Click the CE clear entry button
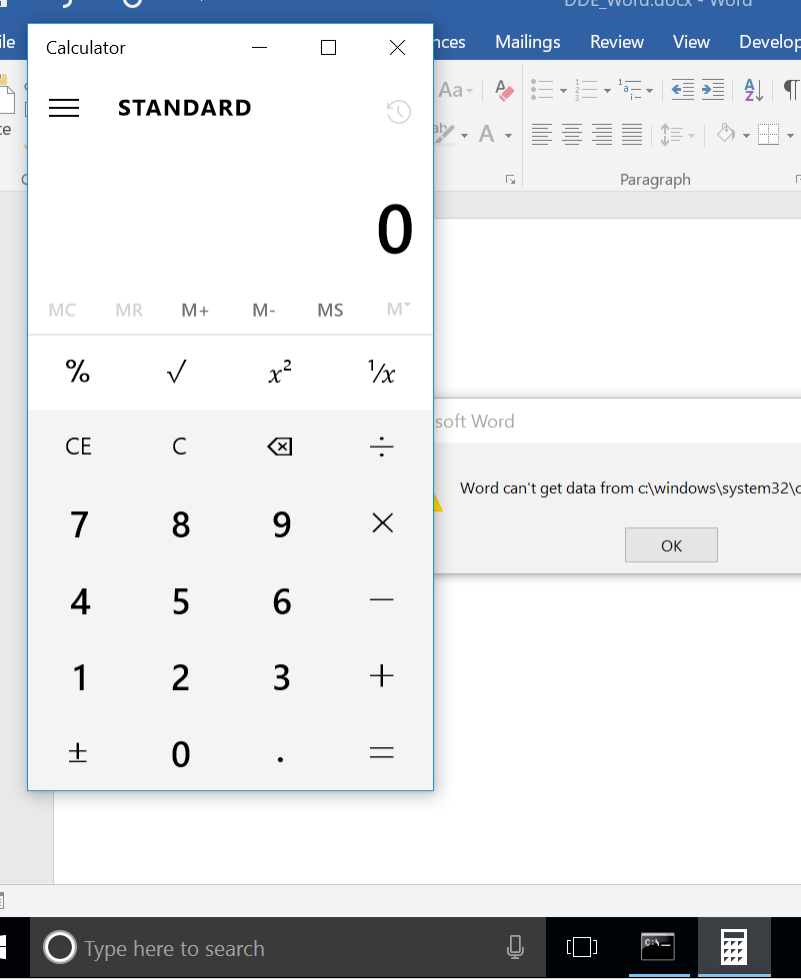This screenshot has height=979, width=801. 78,446
